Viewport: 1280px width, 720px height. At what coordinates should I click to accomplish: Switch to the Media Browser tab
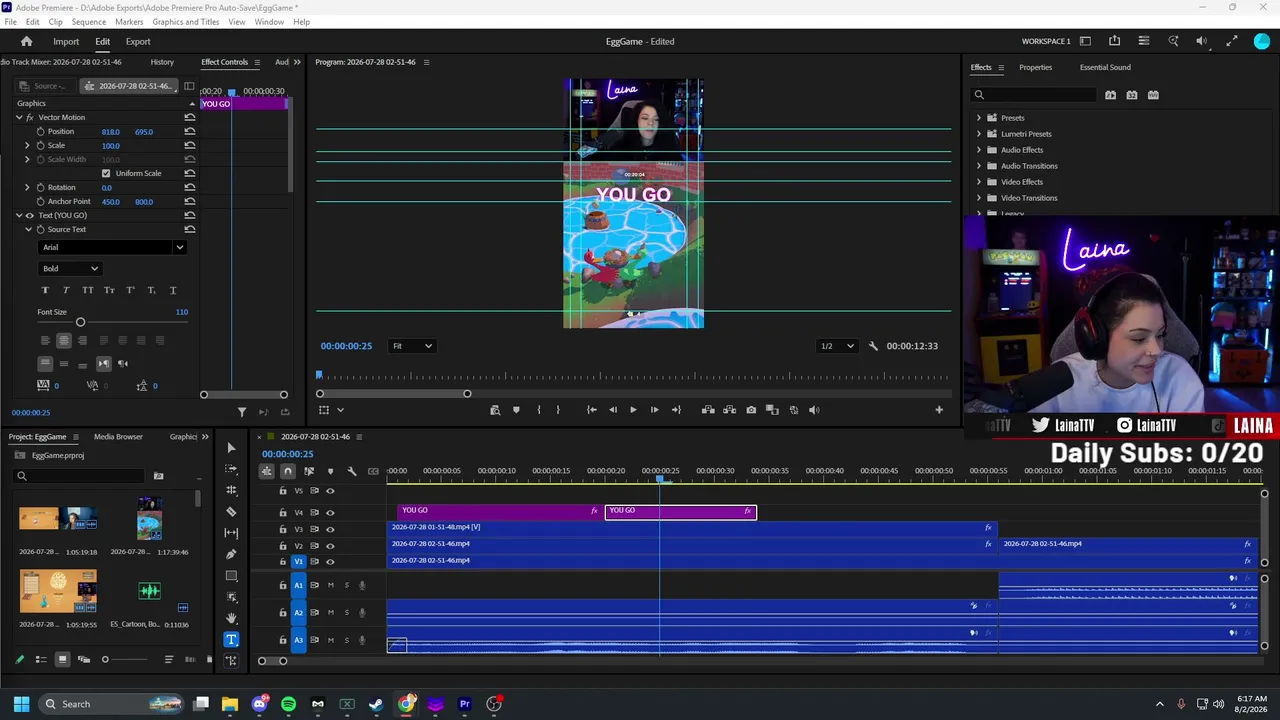[x=118, y=437]
